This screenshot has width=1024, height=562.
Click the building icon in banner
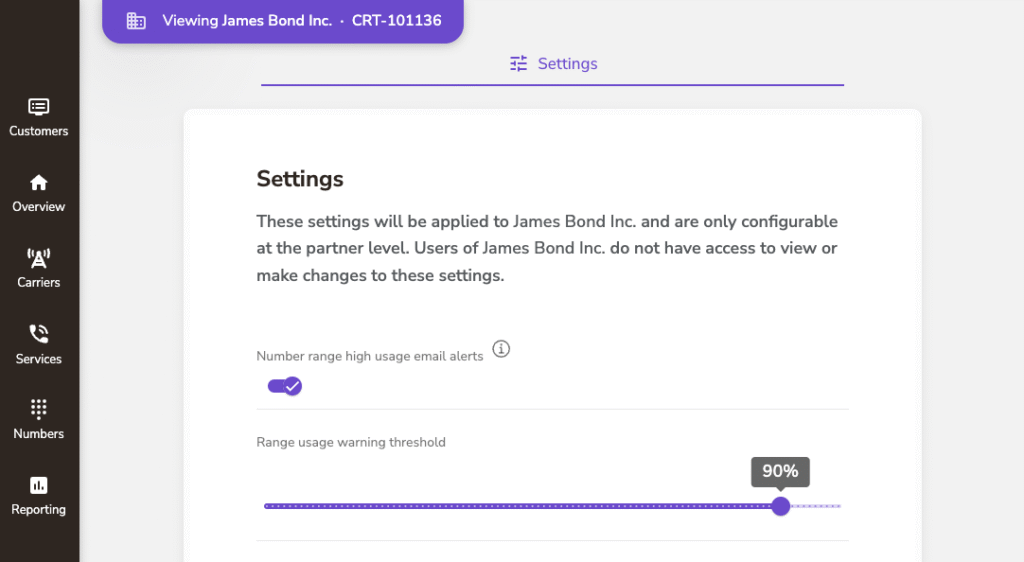[136, 21]
